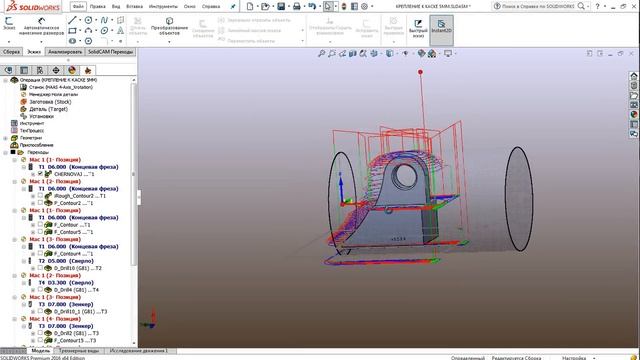Check the D_Drill2 (G81) ...T3 checkbox

coord(40,333)
